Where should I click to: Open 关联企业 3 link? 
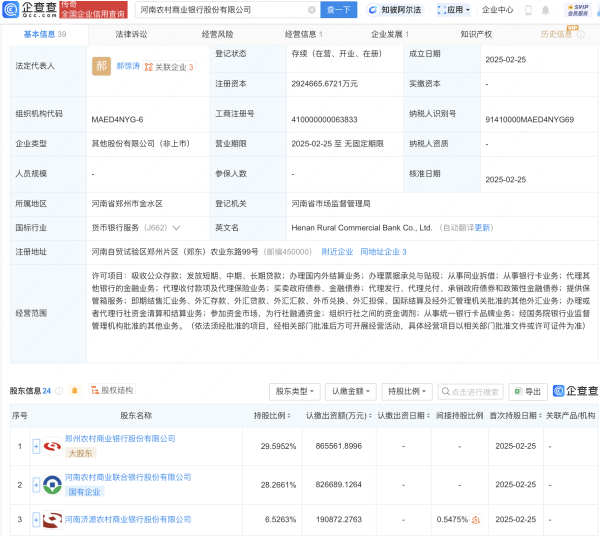(170, 67)
